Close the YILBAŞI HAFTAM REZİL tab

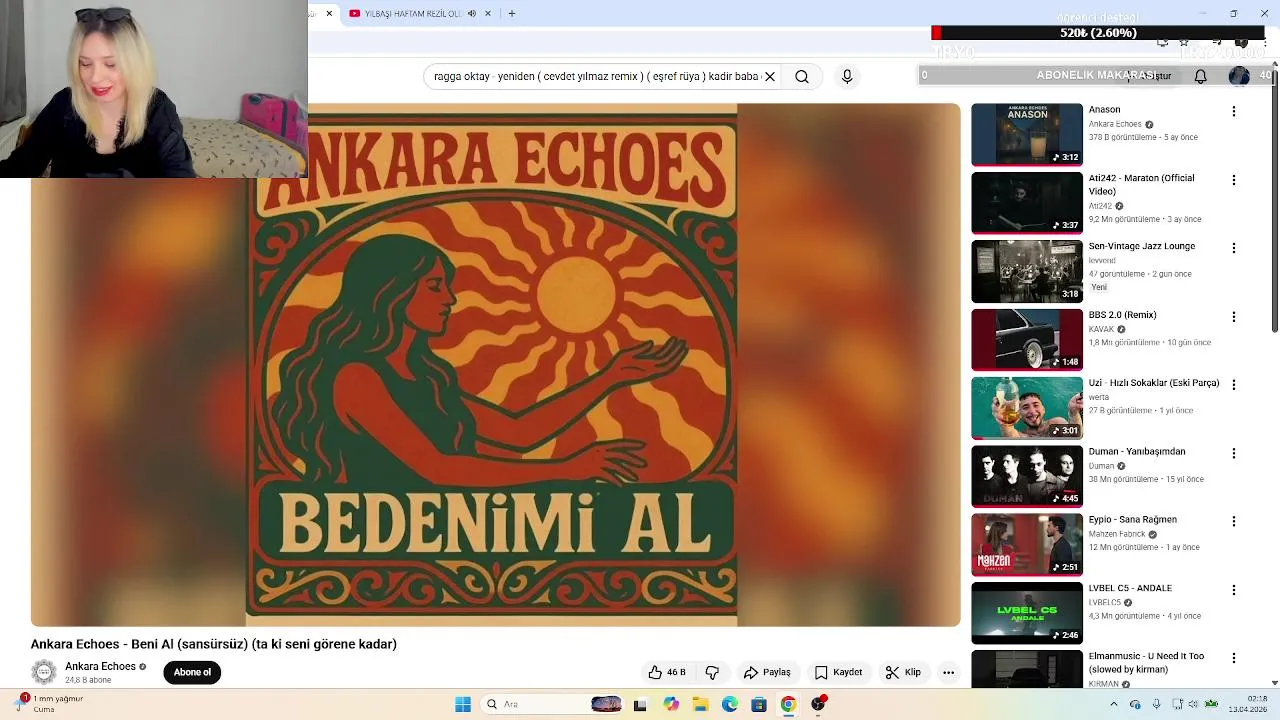coord(488,14)
